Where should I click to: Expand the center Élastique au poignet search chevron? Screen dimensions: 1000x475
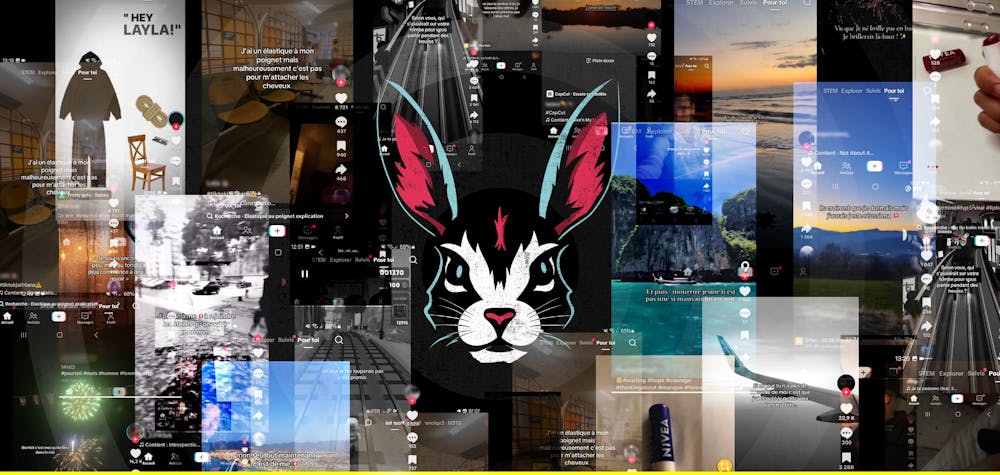346,216
